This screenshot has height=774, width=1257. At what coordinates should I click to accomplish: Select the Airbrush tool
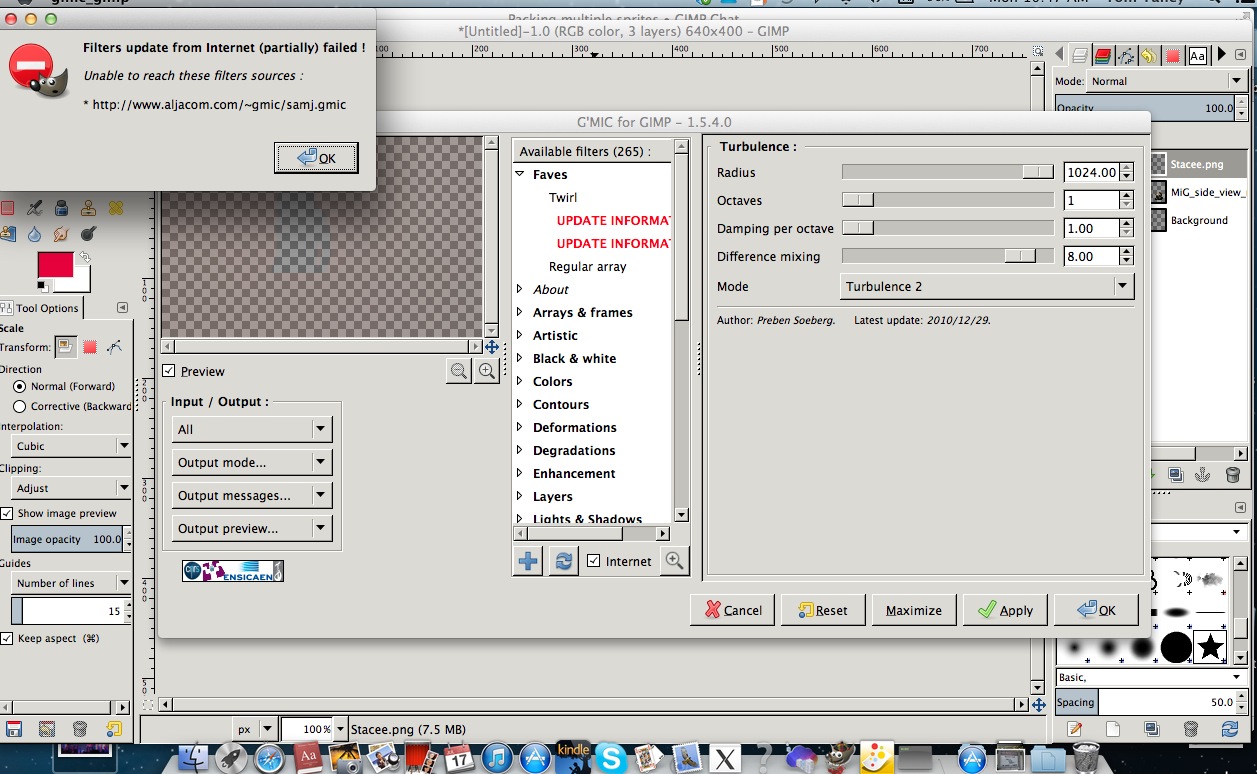(x=35, y=208)
